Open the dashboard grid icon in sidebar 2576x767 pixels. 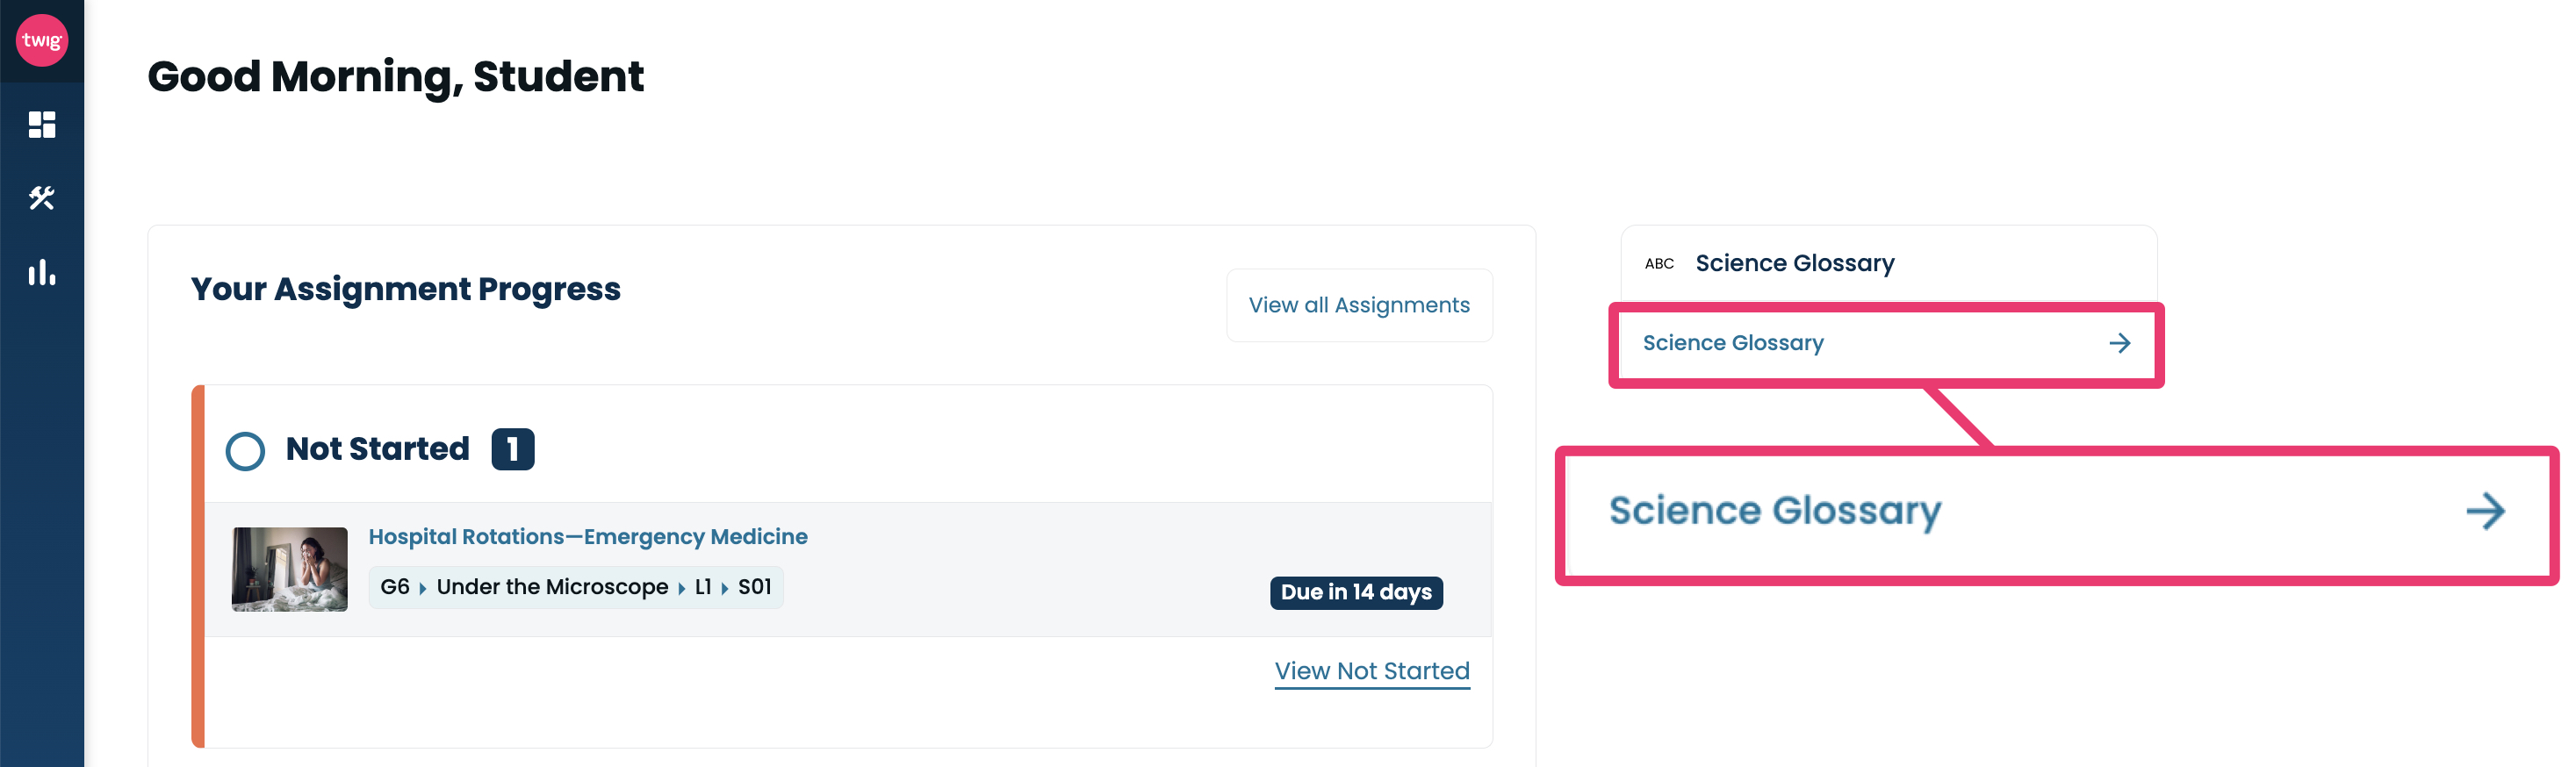pyautogui.click(x=42, y=125)
